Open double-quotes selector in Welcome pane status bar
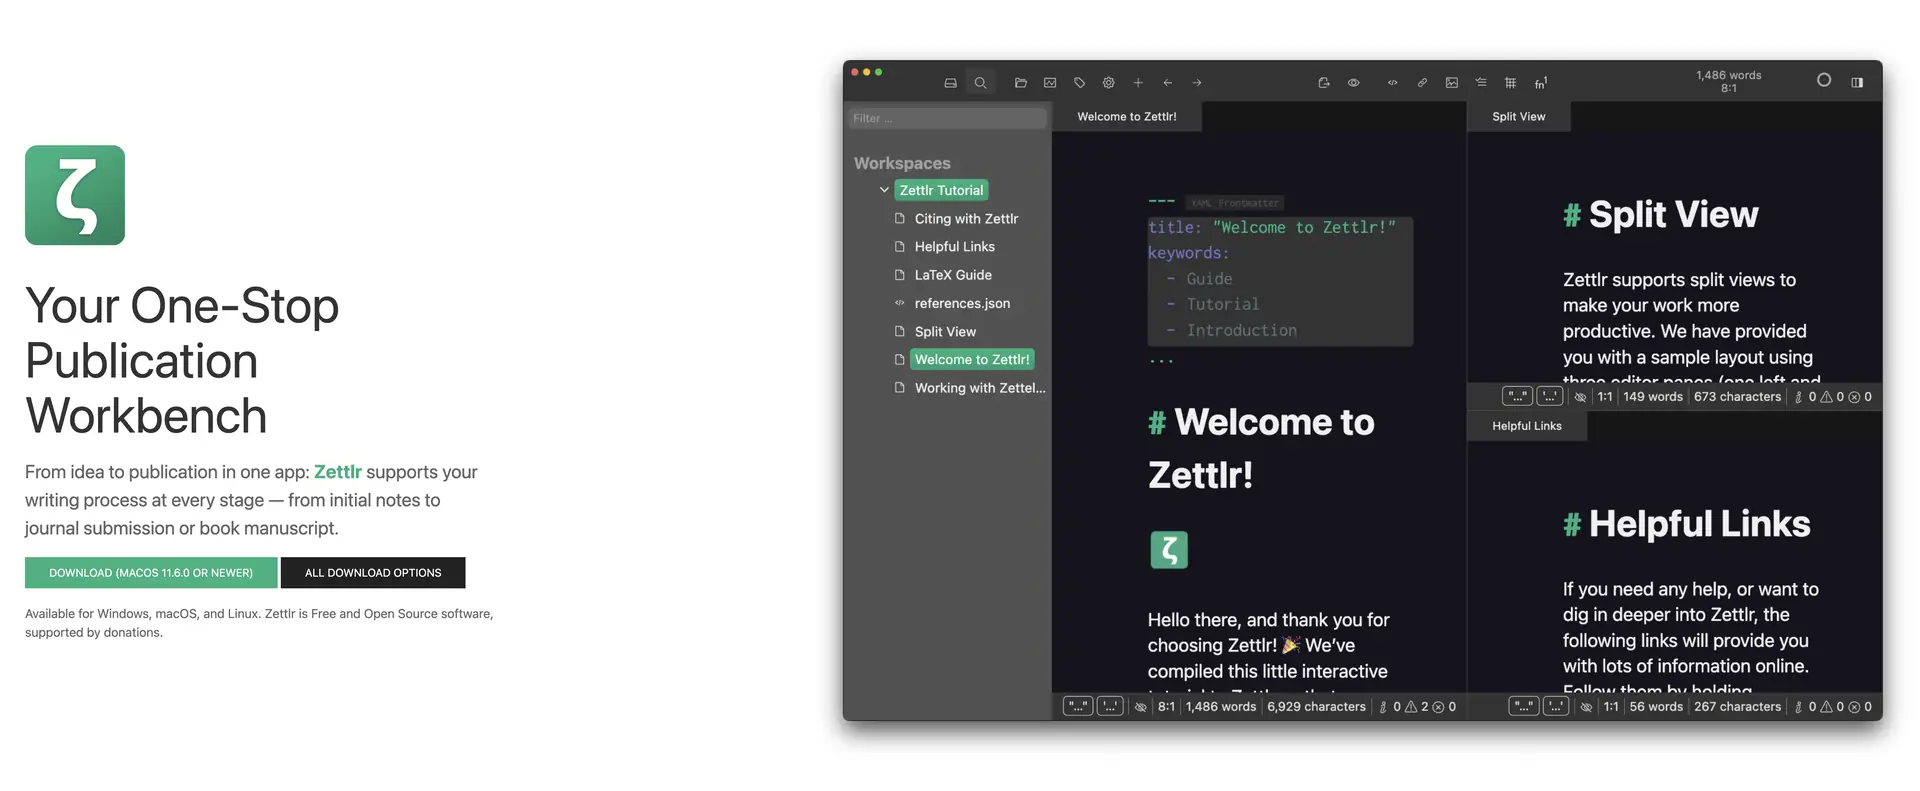1920x791 pixels. (1077, 706)
